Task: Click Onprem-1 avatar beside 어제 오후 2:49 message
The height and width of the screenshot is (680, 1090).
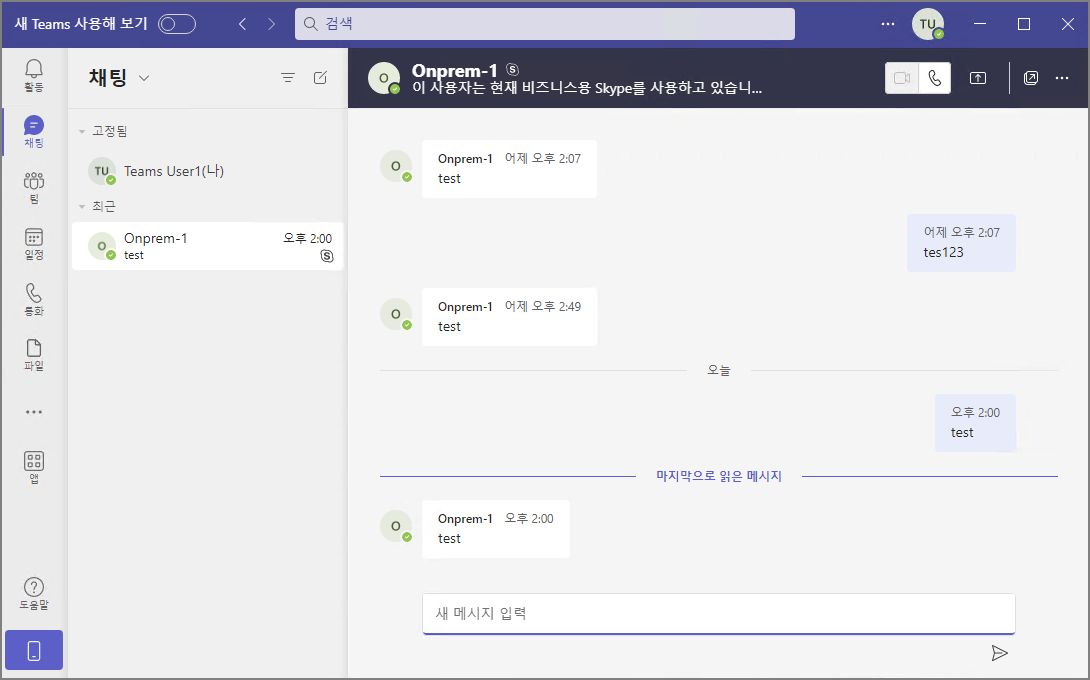Action: click(x=396, y=314)
